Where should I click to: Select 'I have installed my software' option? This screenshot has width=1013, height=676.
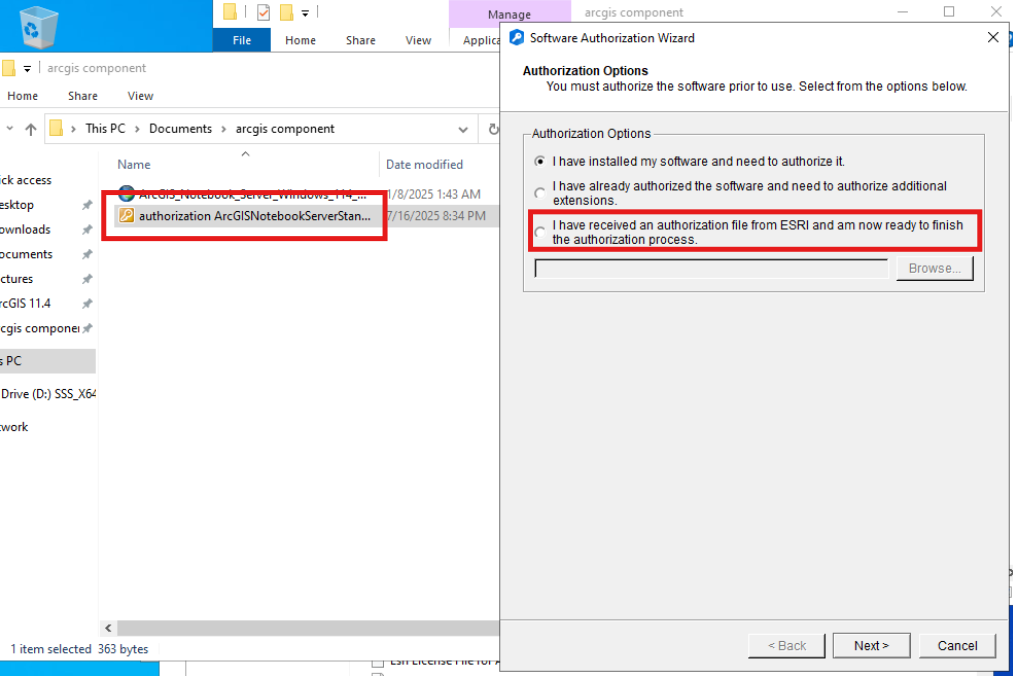[539, 161]
